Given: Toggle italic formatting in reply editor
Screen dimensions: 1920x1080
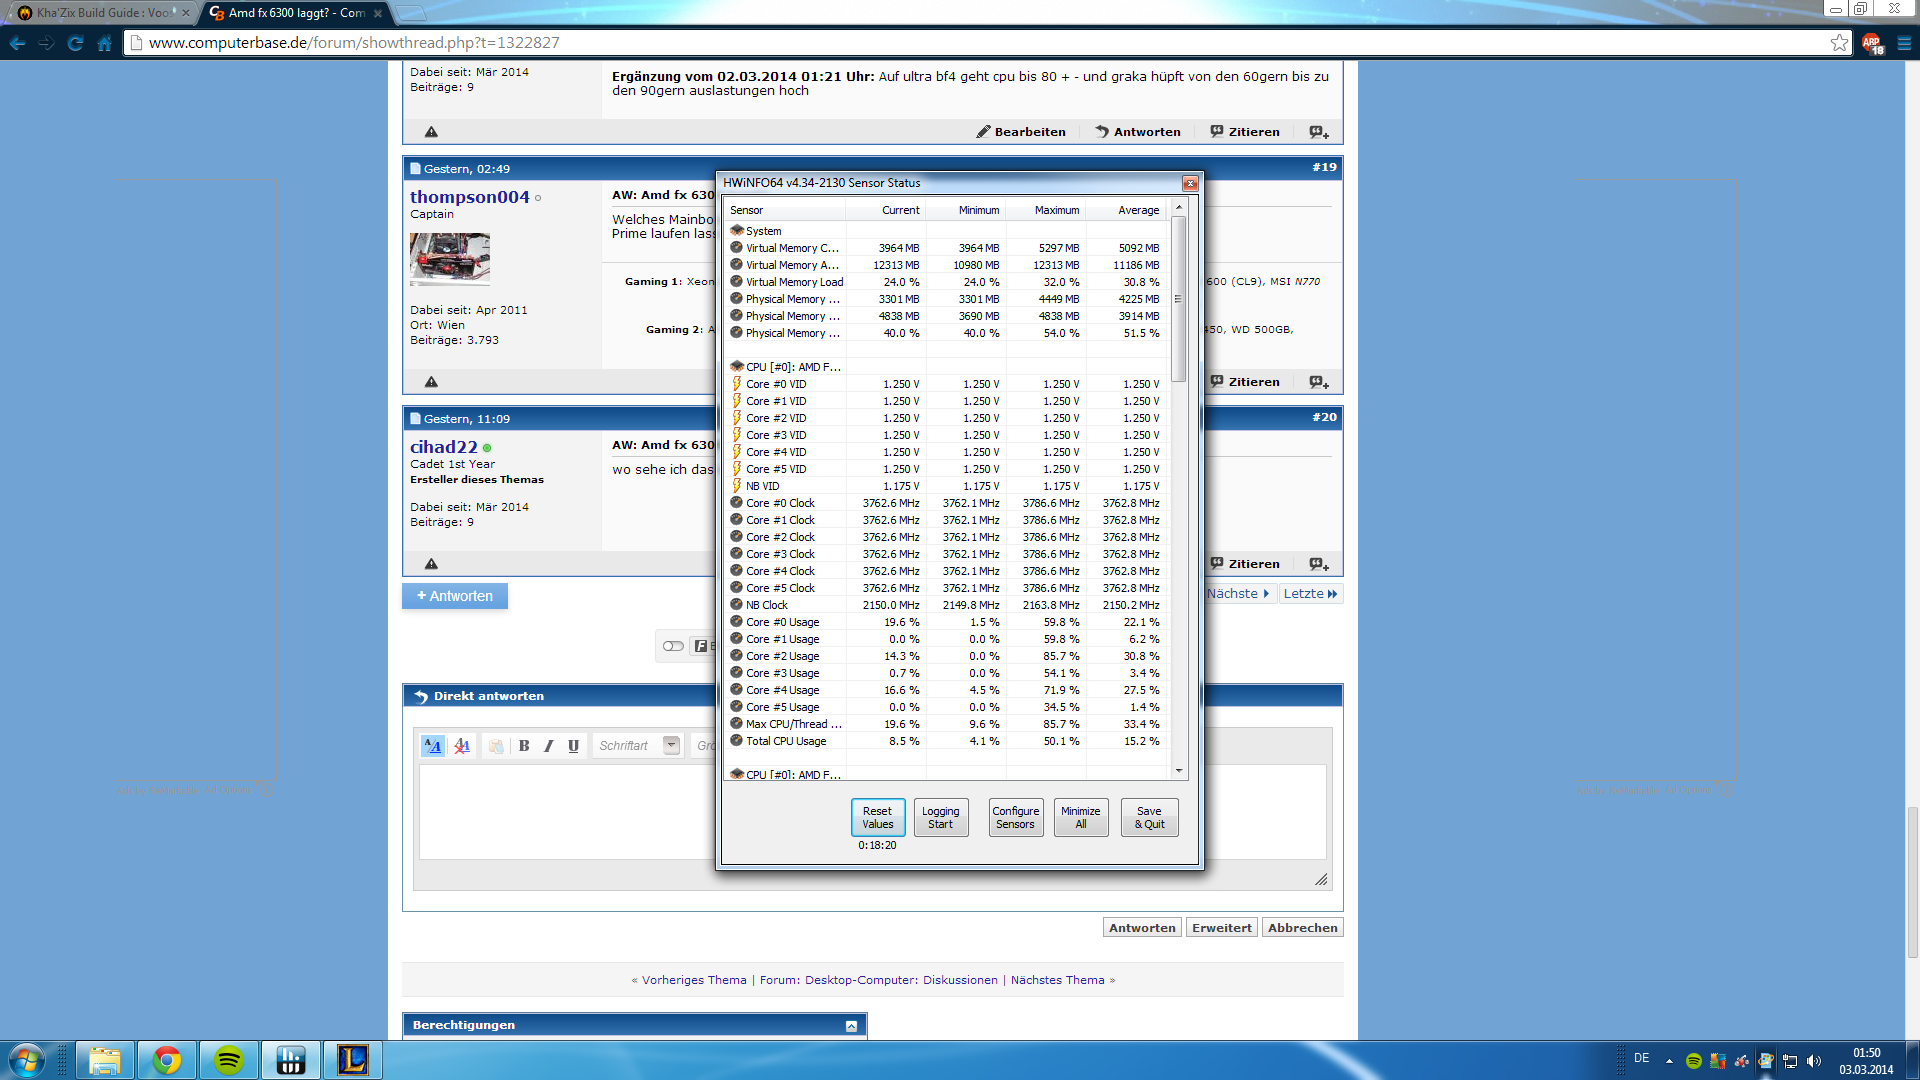Looking at the screenshot, I should coord(548,746).
